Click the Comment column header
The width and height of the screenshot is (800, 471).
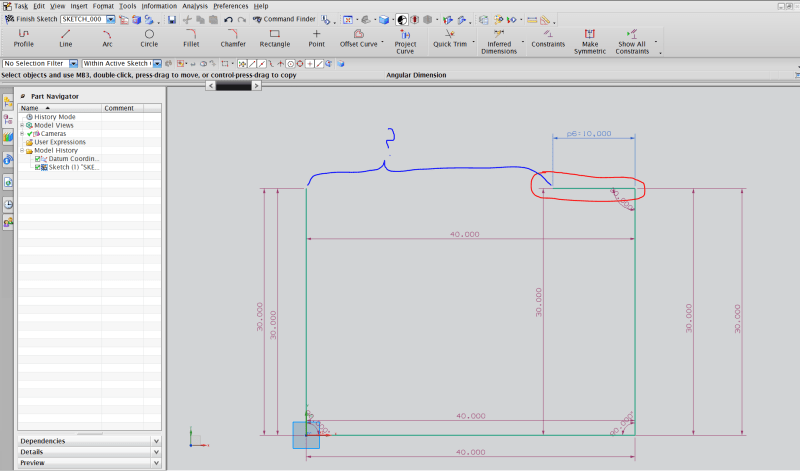(x=122, y=108)
